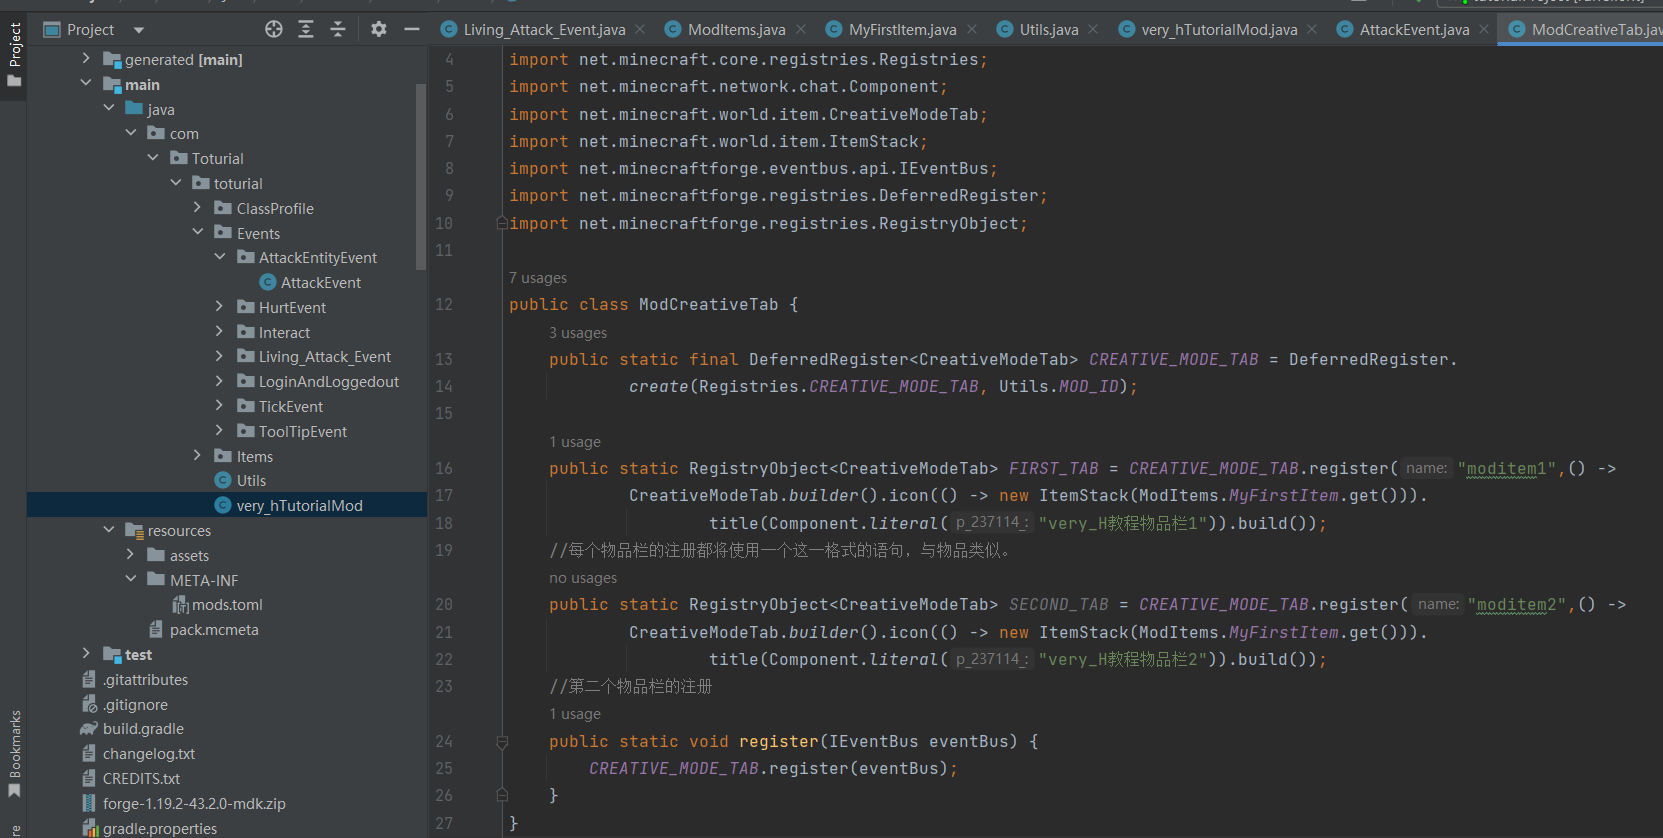Image resolution: width=1663 pixels, height=838 pixels.
Task: Click '3 usages' hint above CREATIVE_MODE_TAB
Action: coord(578,333)
